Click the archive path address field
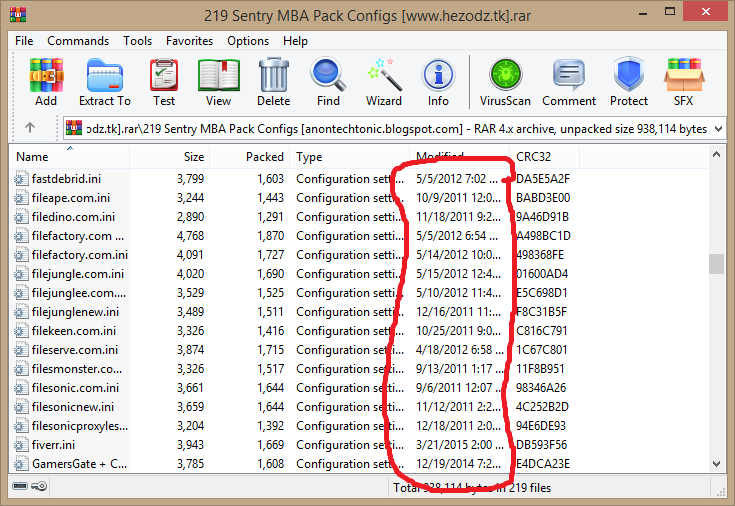This screenshot has height=506, width=735. [396, 128]
